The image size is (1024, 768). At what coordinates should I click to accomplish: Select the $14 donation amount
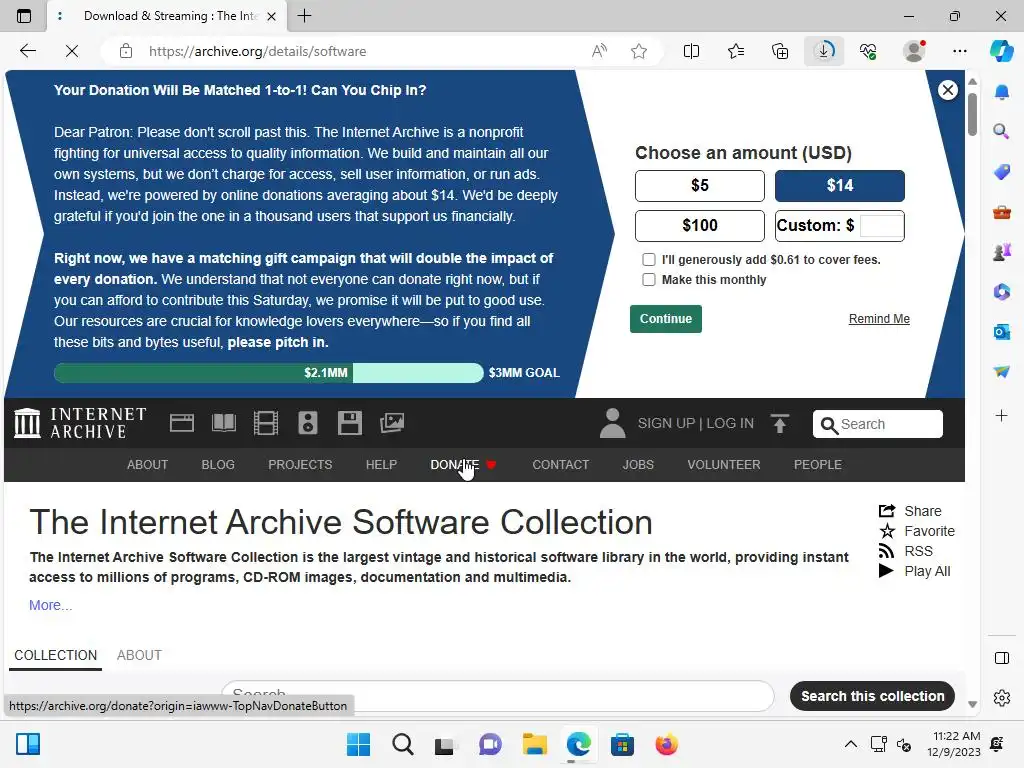point(840,185)
